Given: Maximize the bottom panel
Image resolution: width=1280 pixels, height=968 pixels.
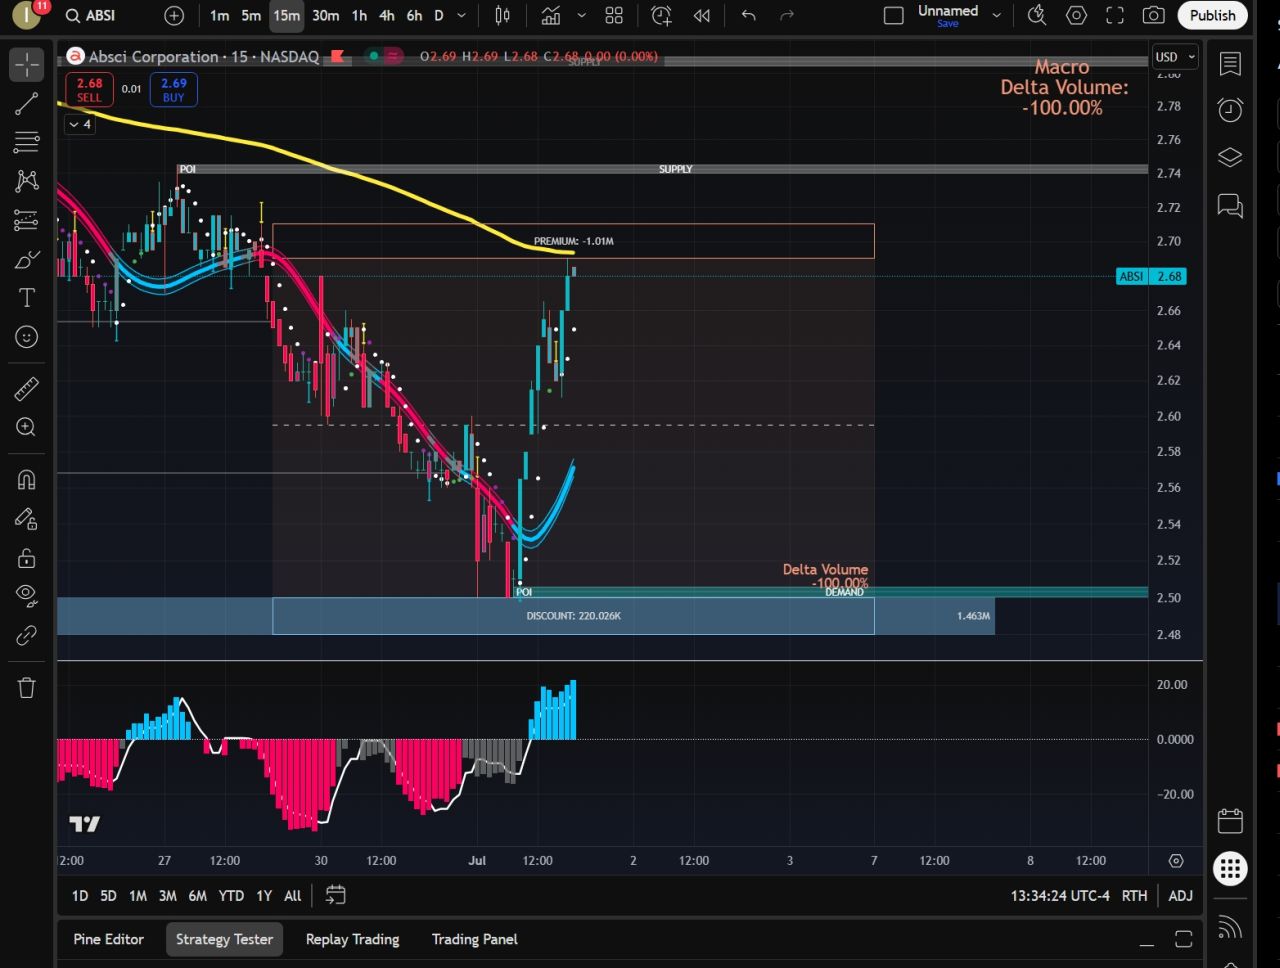Looking at the screenshot, I should [1184, 939].
